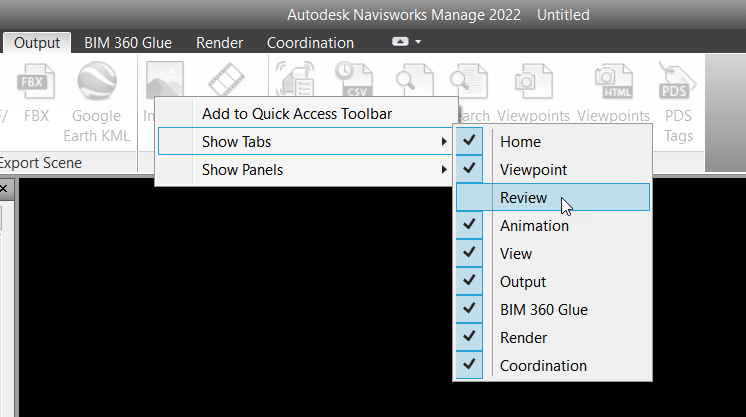Uncheck BIM 360 Glue tab visibility
Viewport: 746px width, 417px height.
(553, 309)
